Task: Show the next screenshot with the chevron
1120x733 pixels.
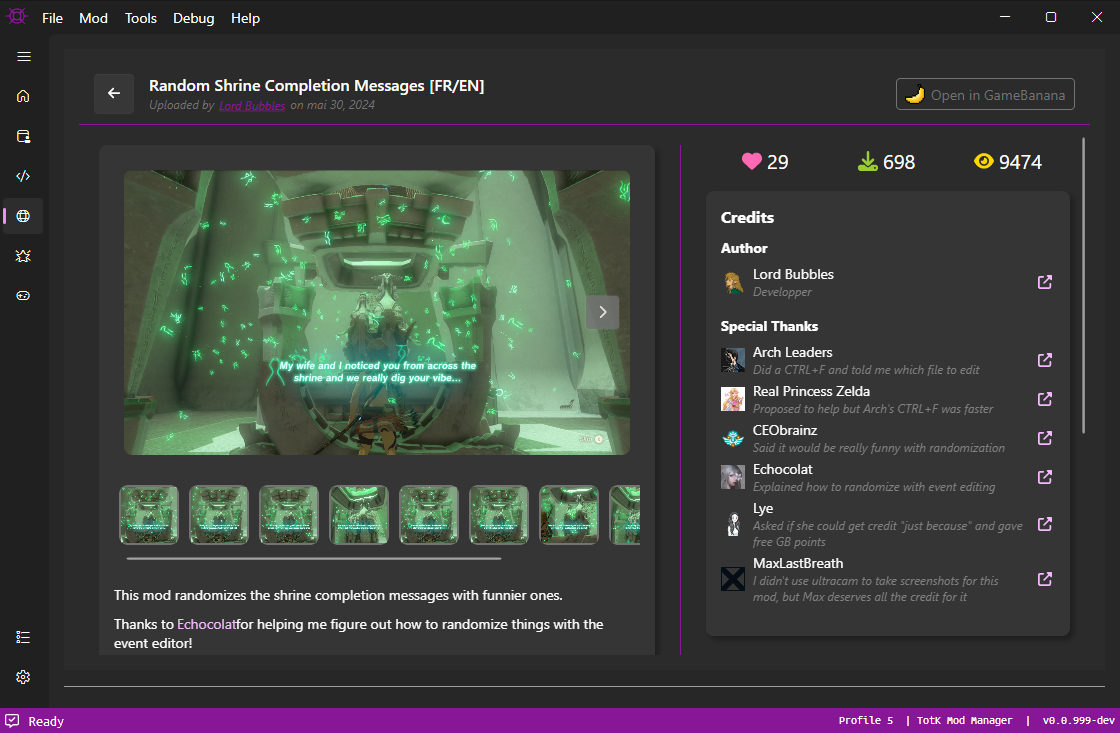Action: (602, 312)
